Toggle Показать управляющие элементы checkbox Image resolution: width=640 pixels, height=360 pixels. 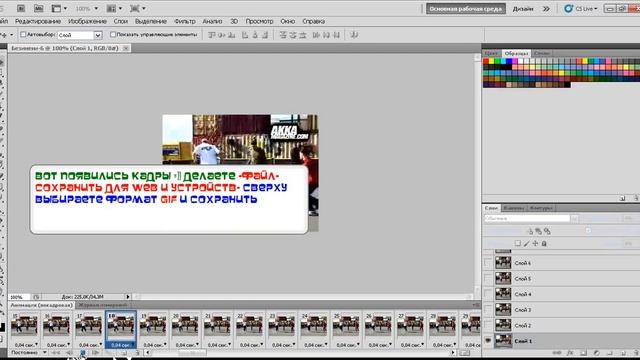(113, 35)
